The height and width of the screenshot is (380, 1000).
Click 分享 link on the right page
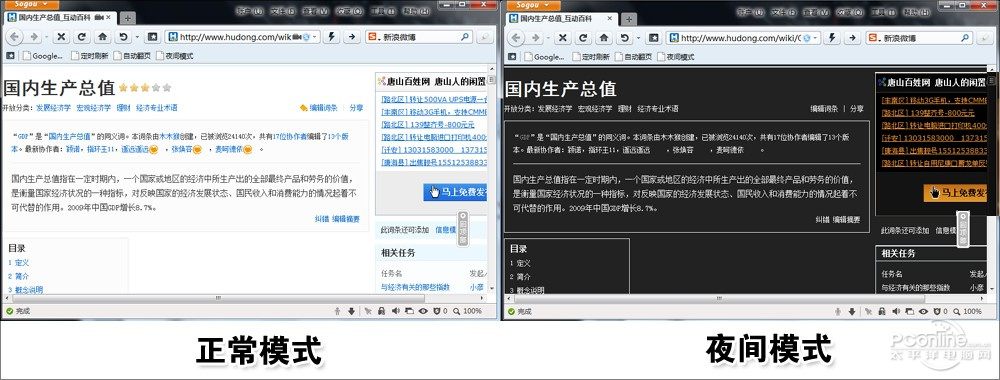pyautogui.click(x=857, y=108)
